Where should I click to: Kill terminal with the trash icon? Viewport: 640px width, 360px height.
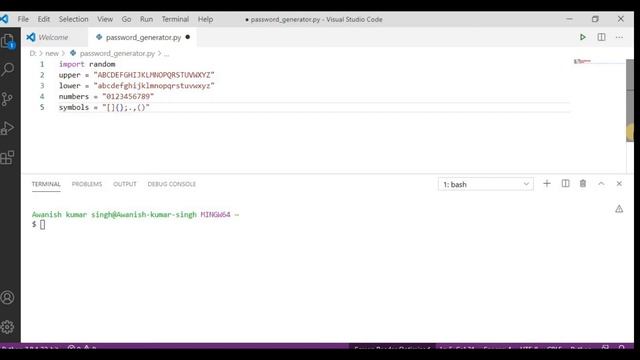click(583, 184)
